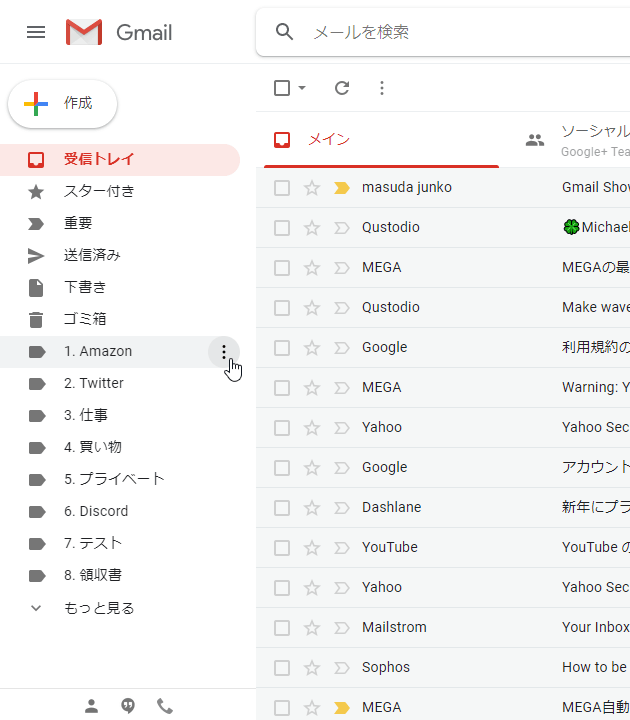Open the contacts person icon
This screenshot has width=630, height=720.
pos(91,706)
